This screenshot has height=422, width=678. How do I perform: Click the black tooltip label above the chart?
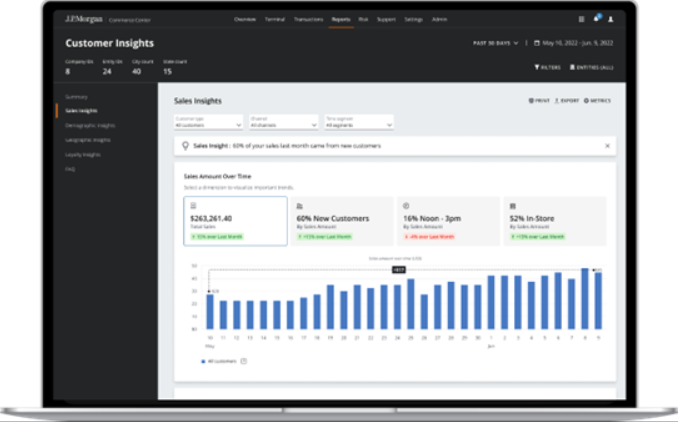pos(399,269)
